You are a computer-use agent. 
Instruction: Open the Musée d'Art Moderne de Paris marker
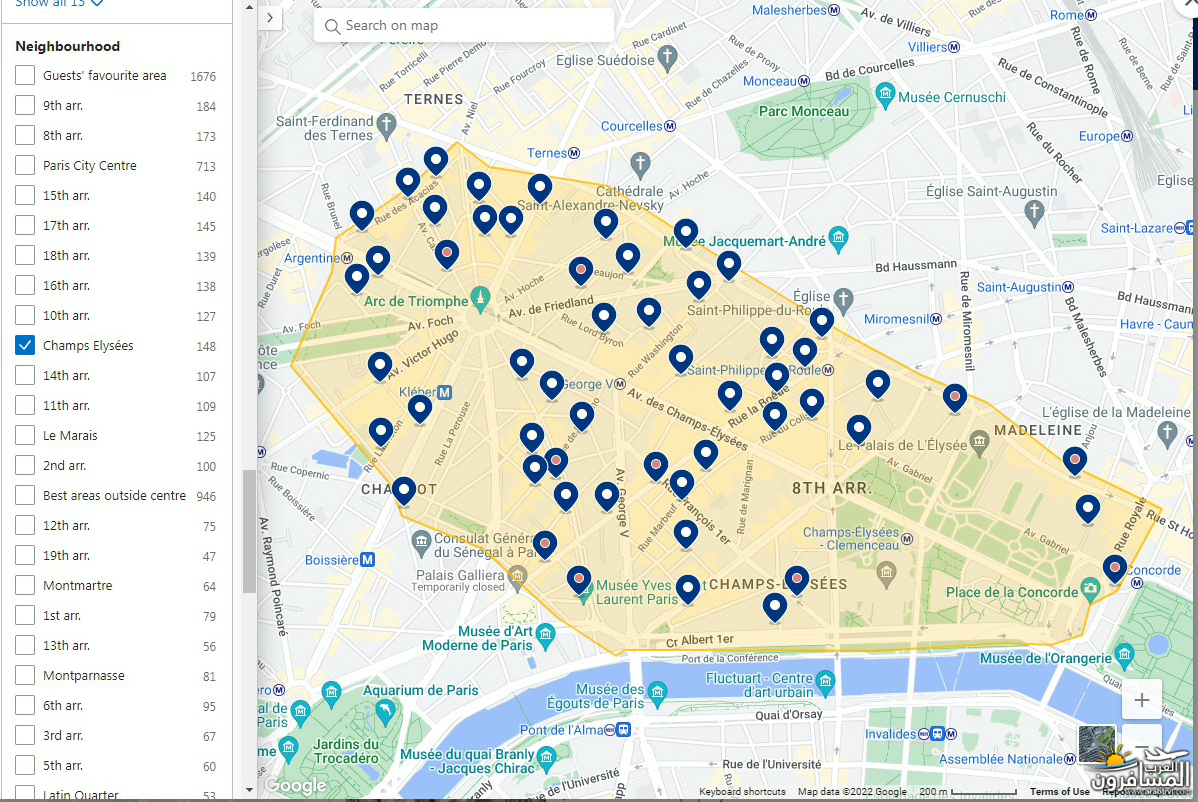[x=546, y=635]
